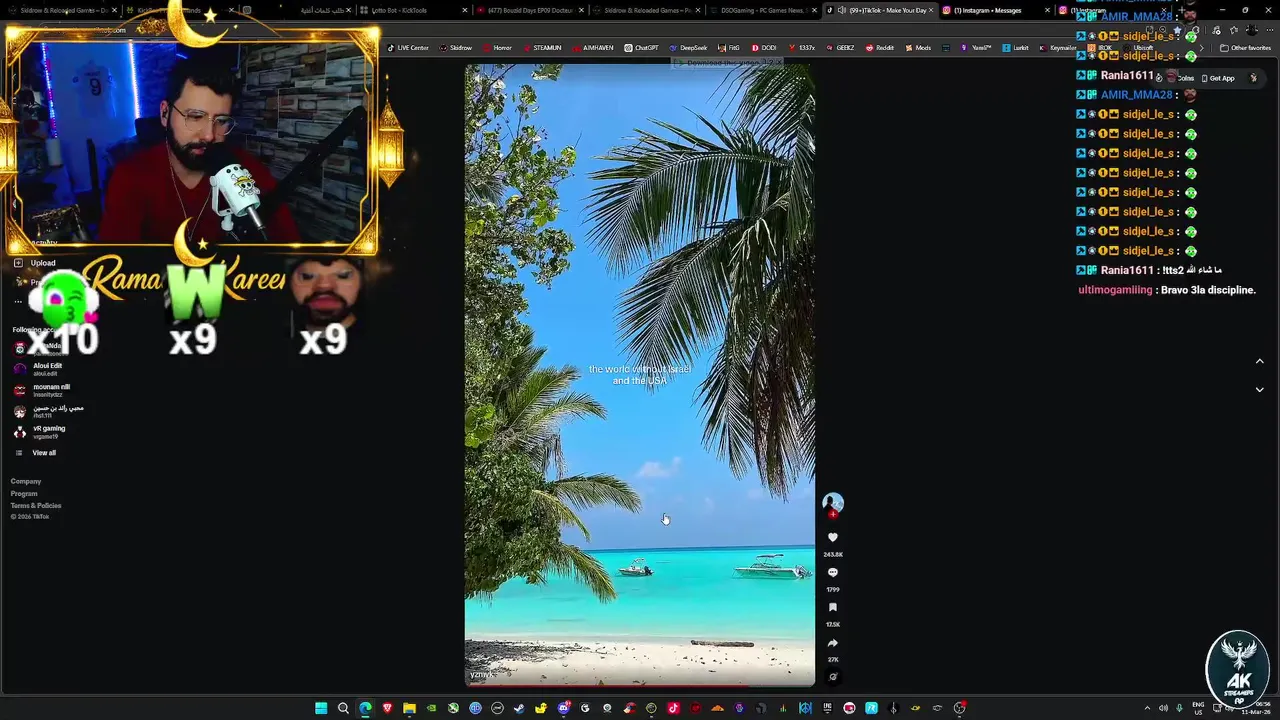Viewport: 1280px width, 720px height.
Task: Open the Windows Start button
Action: (x=321, y=708)
